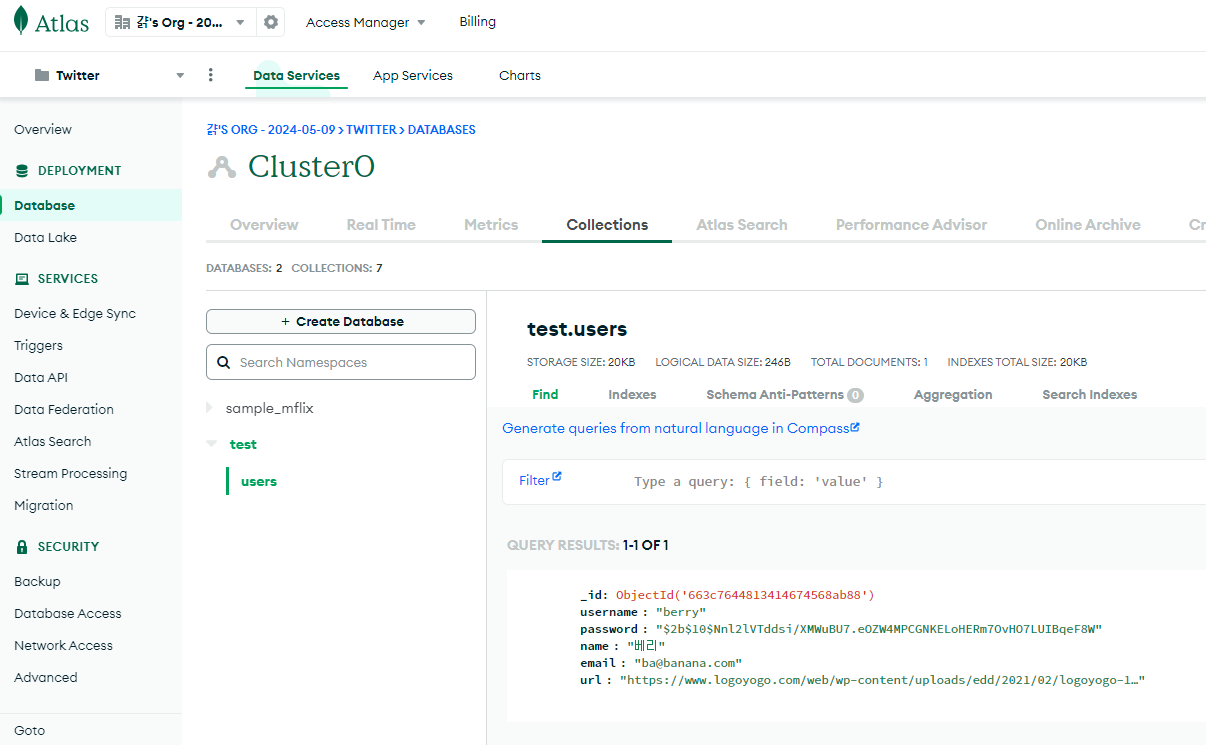Open Atlas Search in the sidebar
Image resolution: width=1206 pixels, height=745 pixels.
(52, 442)
